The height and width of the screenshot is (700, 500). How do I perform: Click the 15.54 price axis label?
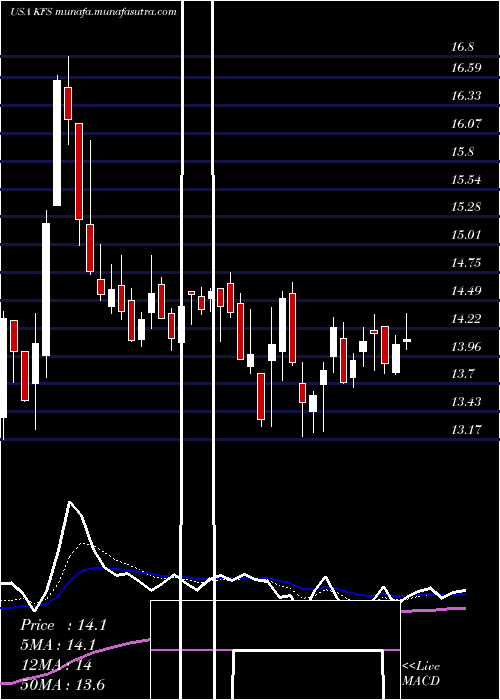(x=466, y=180)
